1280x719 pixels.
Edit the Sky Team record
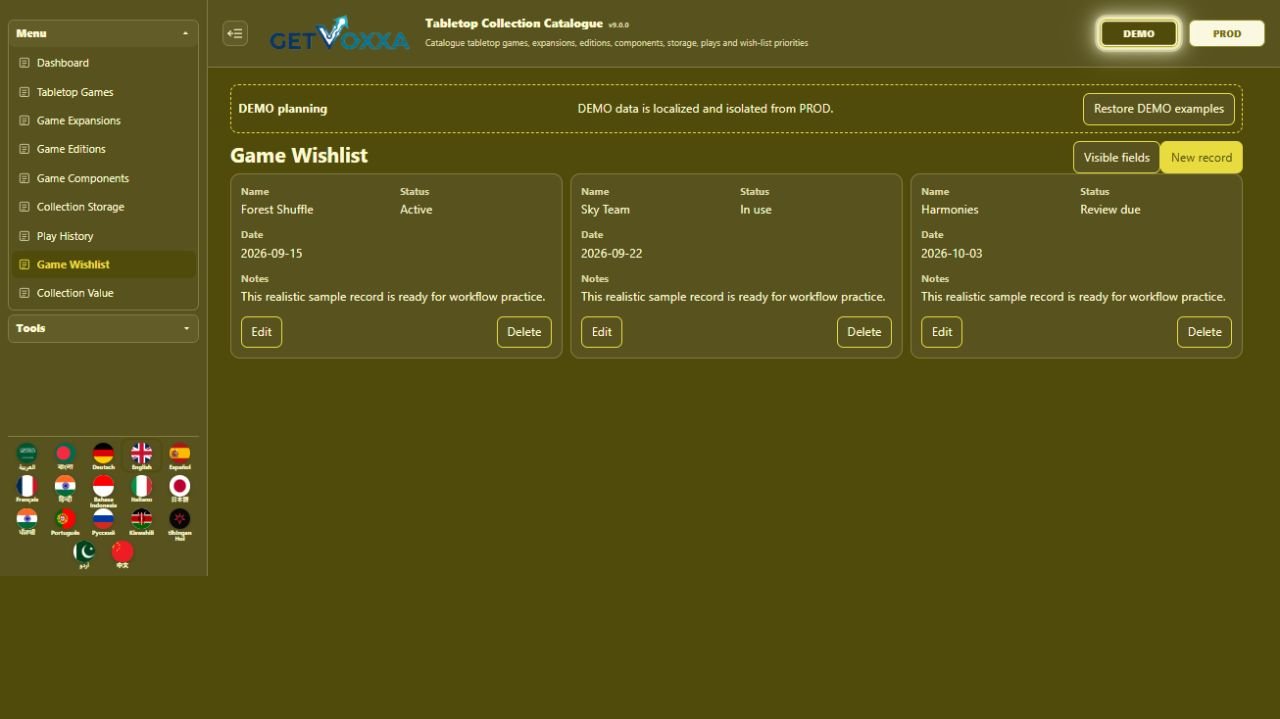click(601, 332)
